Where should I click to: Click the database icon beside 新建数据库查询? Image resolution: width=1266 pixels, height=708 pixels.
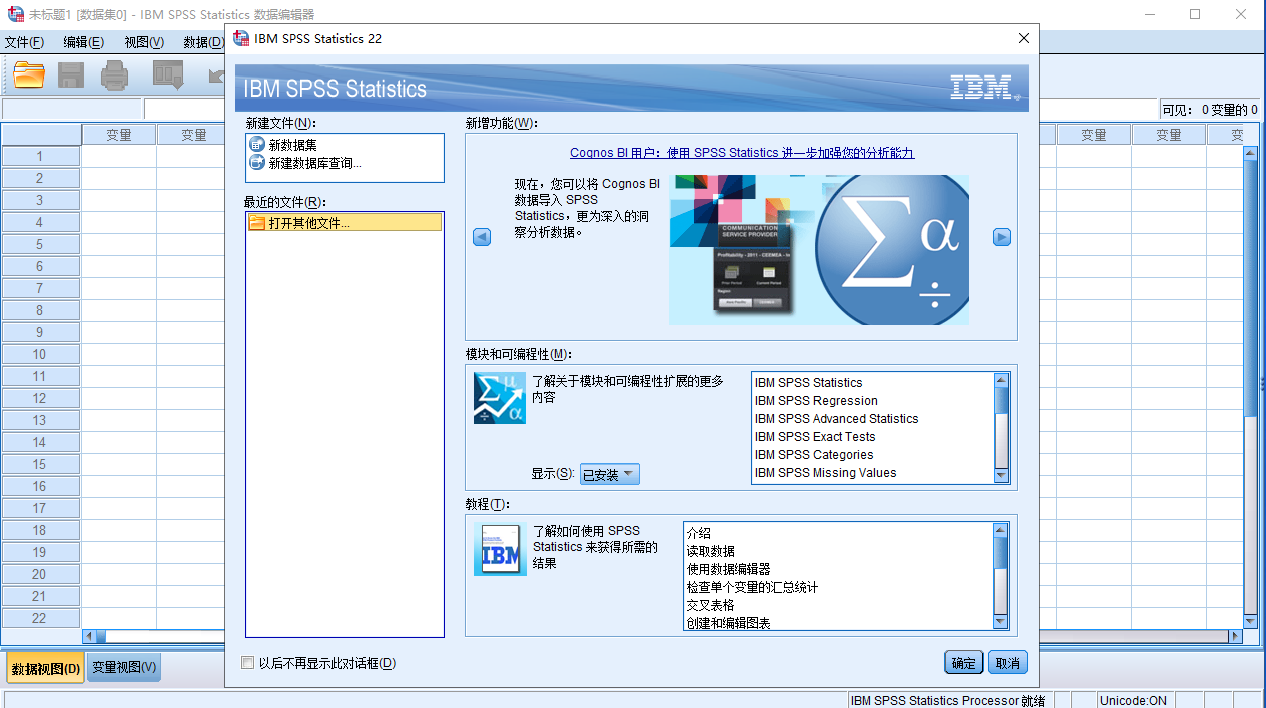(257, 162)
